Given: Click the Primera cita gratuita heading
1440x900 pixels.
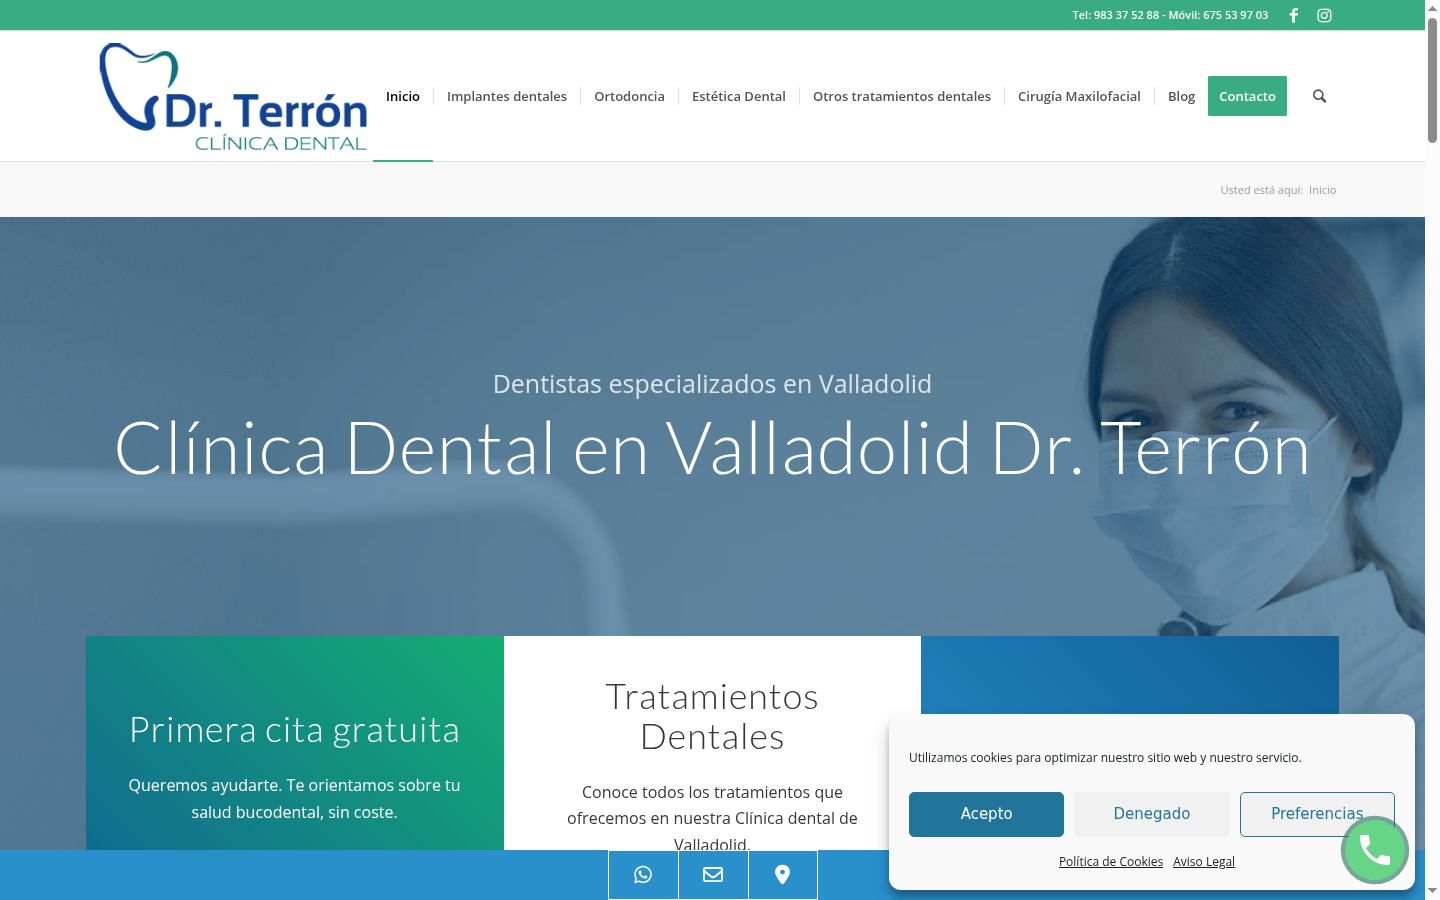Looking at the screenshot, I should click(x=295, y=730).
